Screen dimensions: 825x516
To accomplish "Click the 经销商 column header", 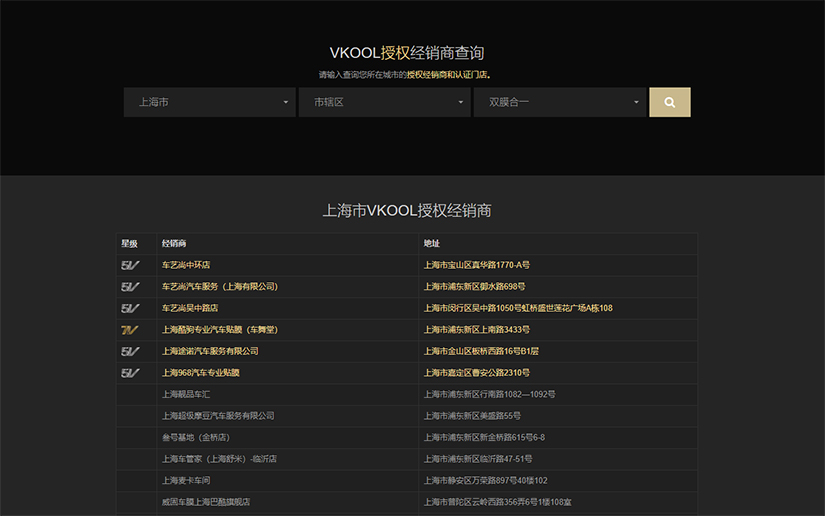I will coord(174,244).
